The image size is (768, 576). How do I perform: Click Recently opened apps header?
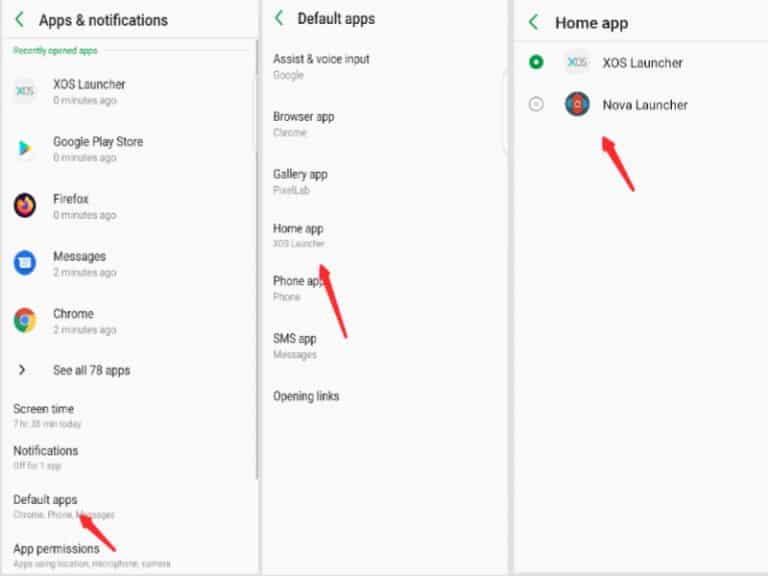coord(55,50)
